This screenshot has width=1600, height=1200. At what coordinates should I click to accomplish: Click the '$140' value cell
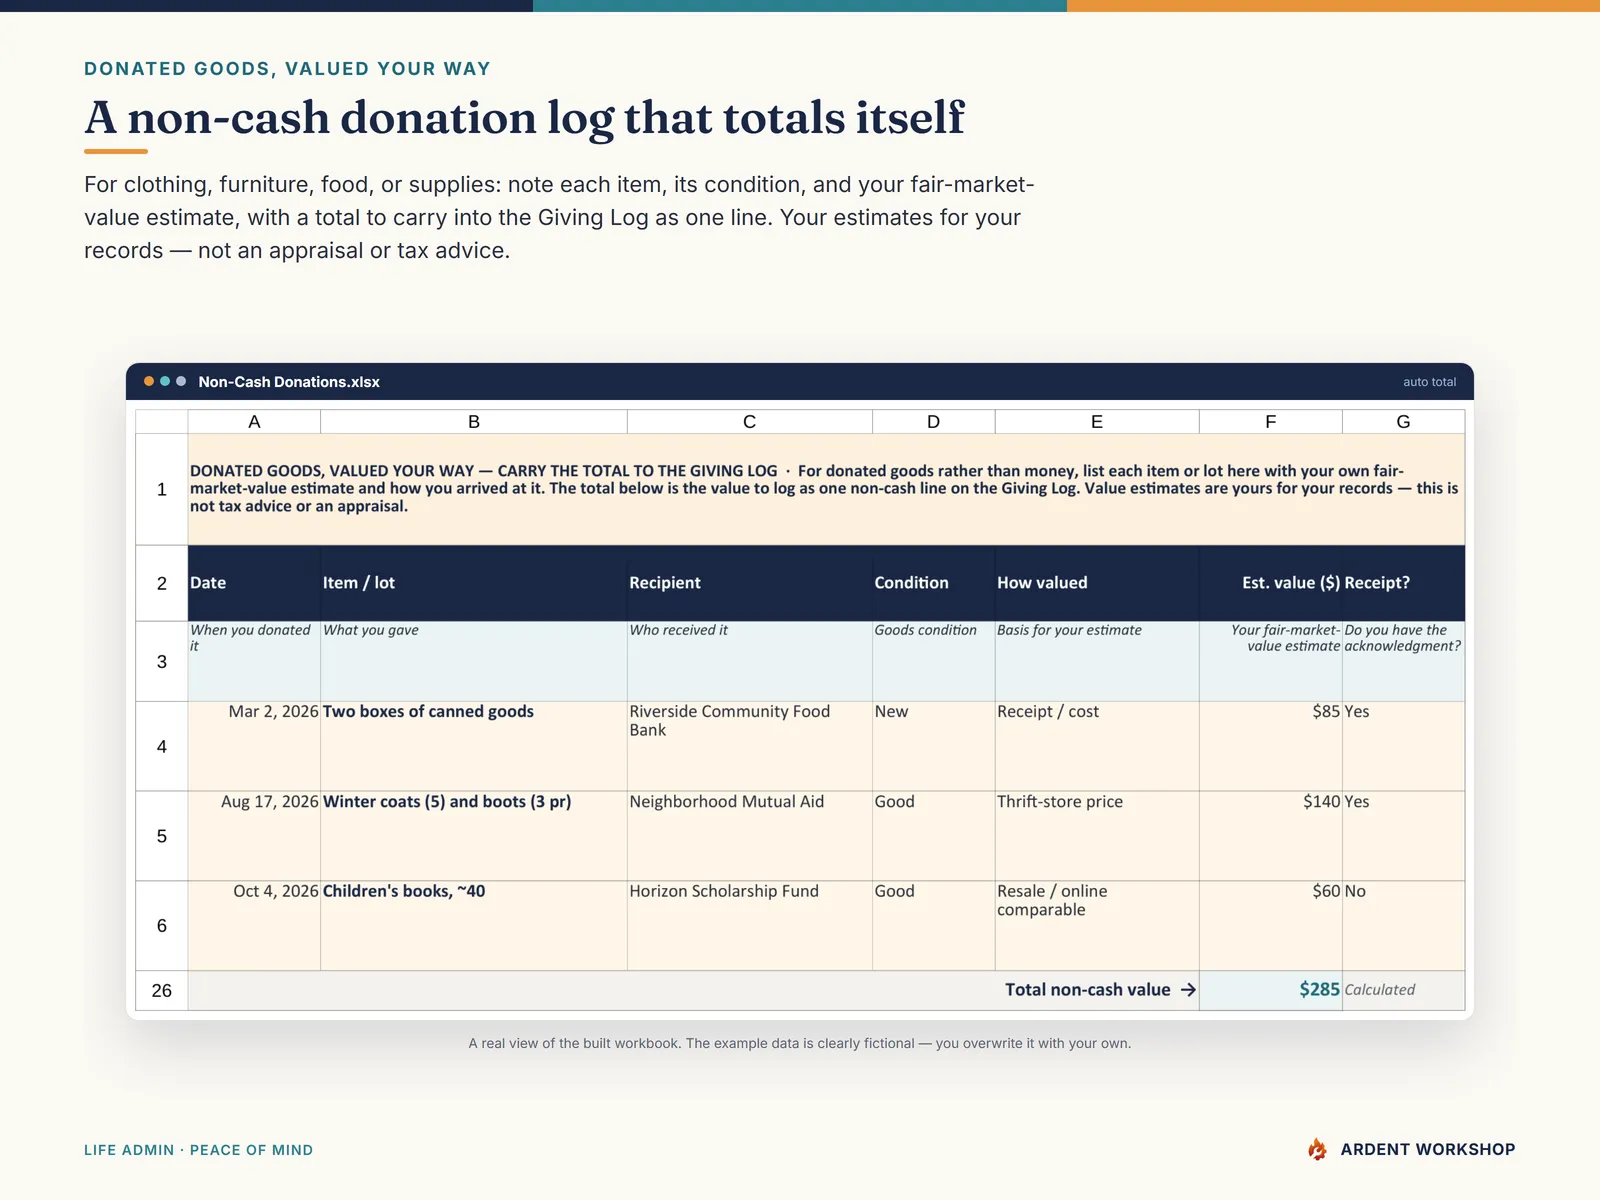point(1271,836)
